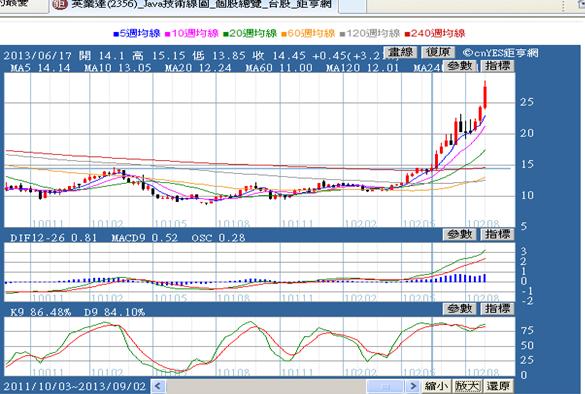Click the MACD9 0.52 reading
Screen dimensions: 585x394
point(145,238)
